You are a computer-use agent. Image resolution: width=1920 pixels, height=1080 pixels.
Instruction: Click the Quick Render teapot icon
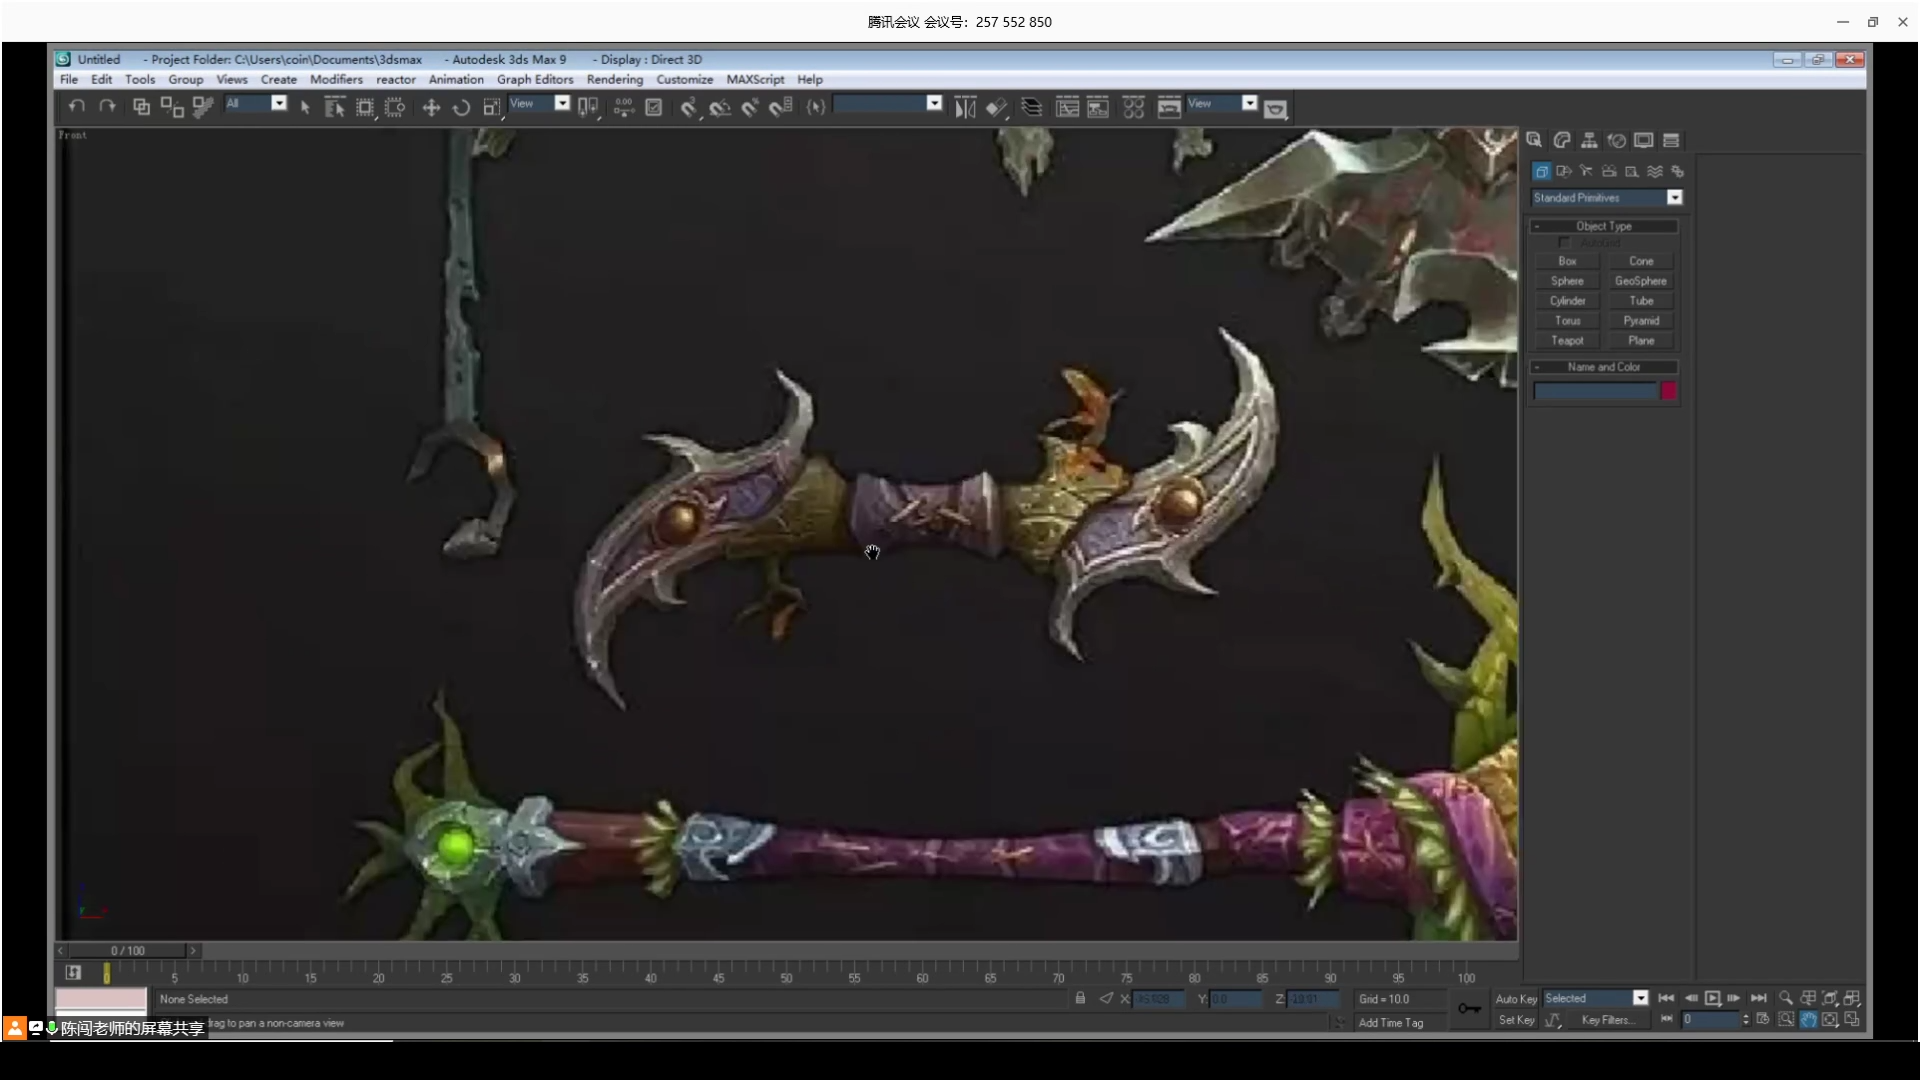tap(1275, 108)
